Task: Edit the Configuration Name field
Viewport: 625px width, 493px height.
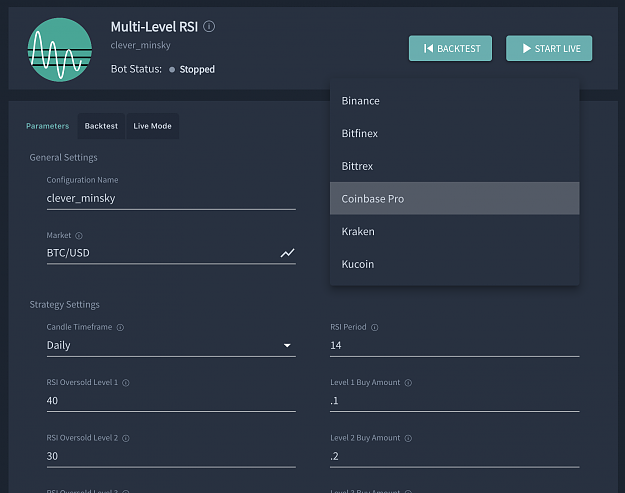Action: click(x=171, y=198)
